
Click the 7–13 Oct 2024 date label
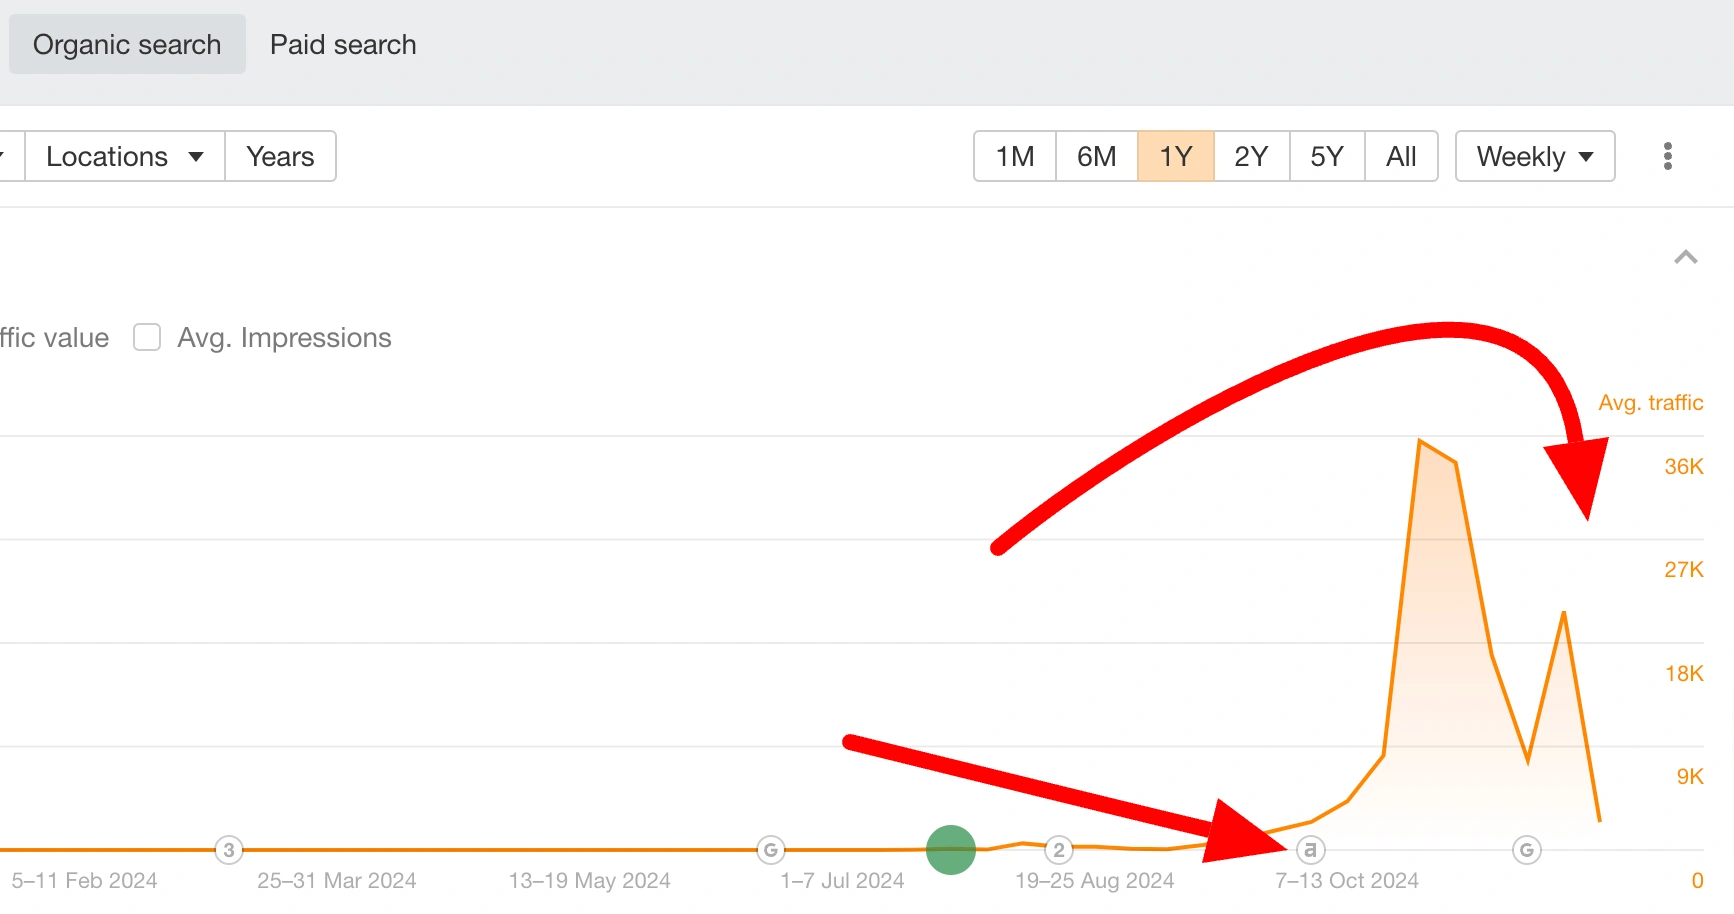pyautogui.click(x=1347, y=880)
